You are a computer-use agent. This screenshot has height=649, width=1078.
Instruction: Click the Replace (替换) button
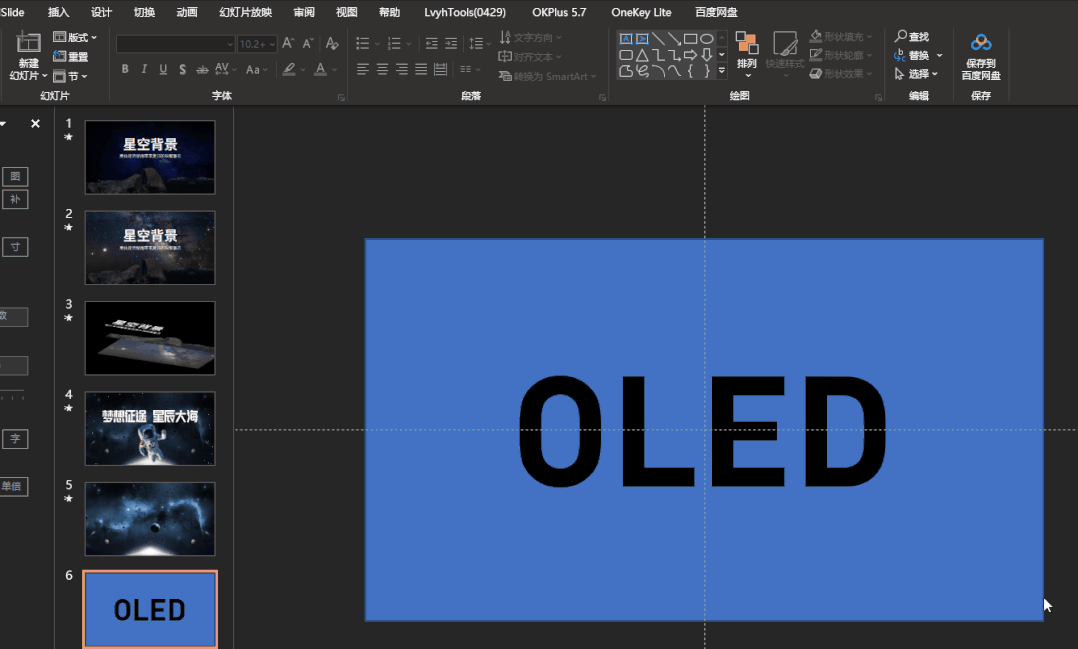917,55
